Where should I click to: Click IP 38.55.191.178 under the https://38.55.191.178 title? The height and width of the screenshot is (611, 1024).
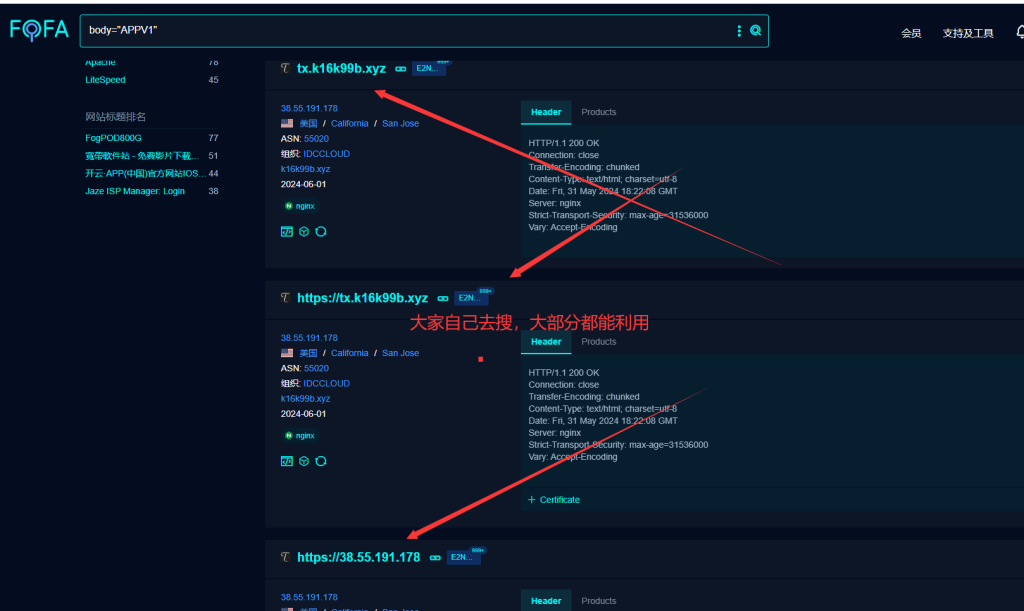309,597
